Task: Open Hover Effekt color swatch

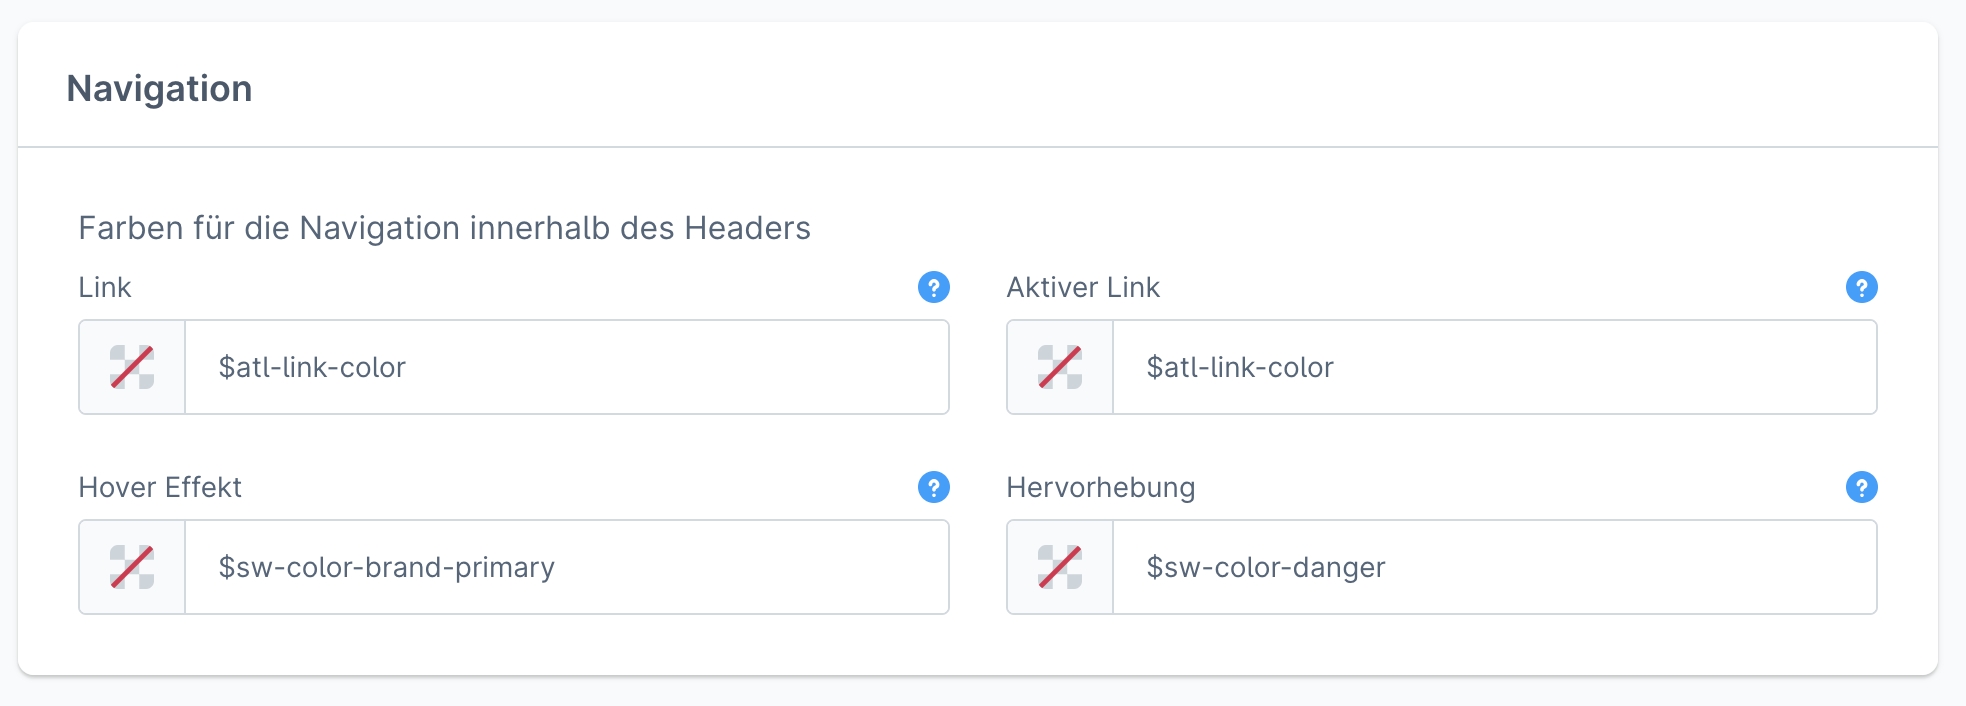Action: point(132,567)
